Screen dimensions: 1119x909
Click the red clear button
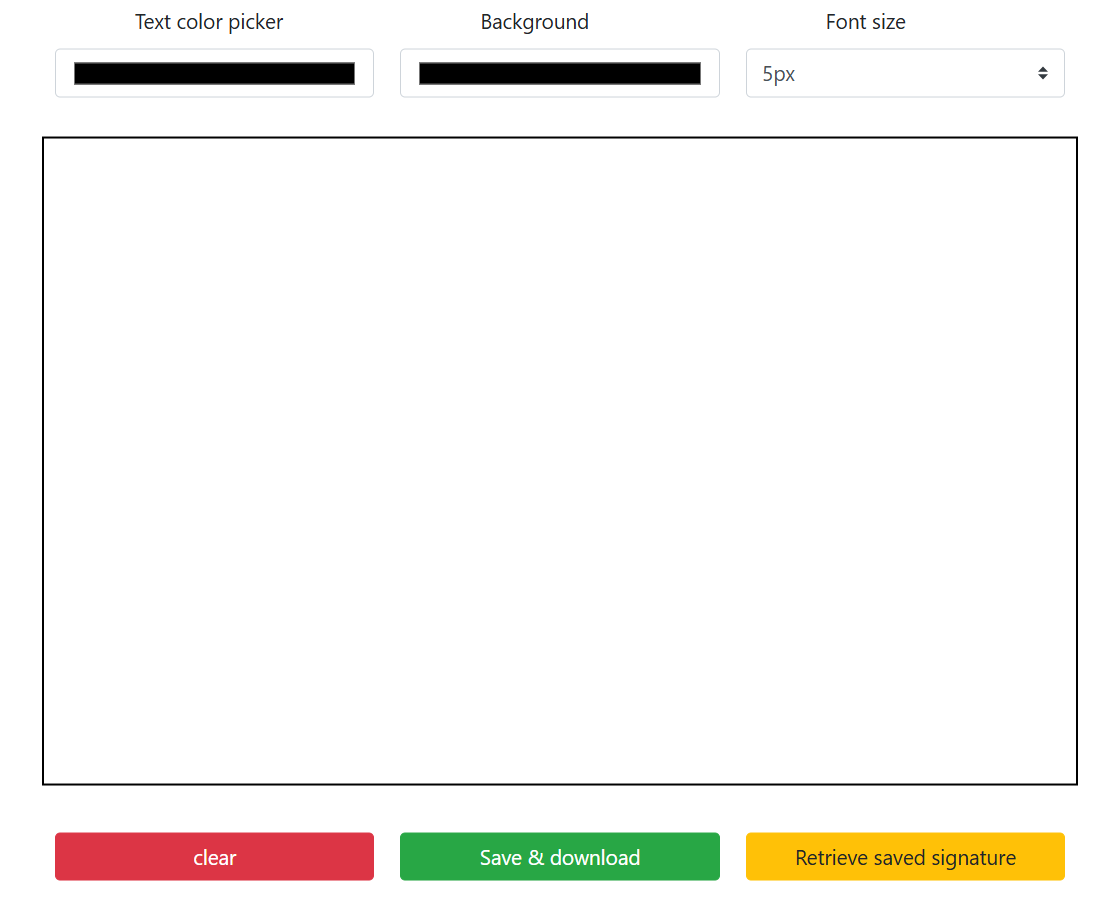[x=214, y=856]
